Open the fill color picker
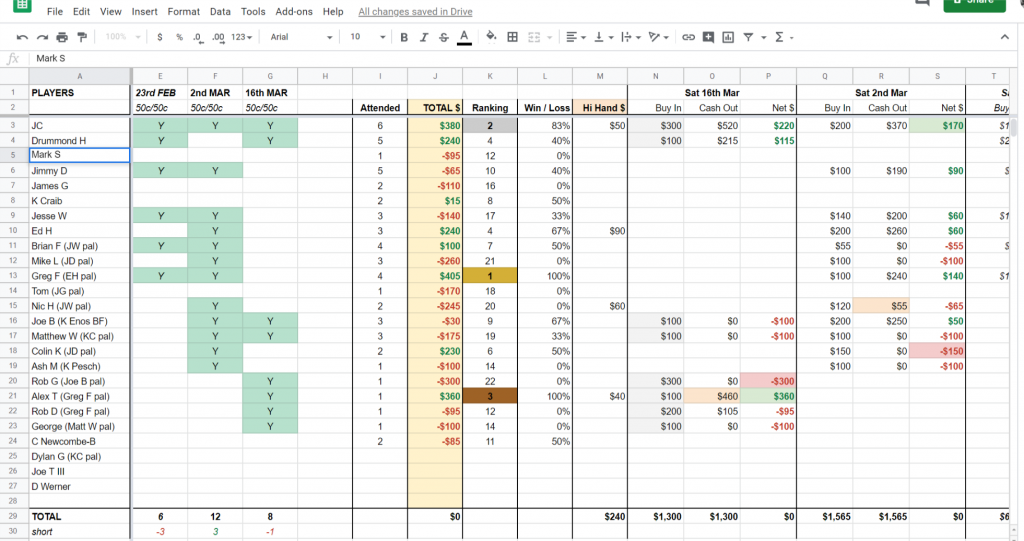Viewport: 1024px width, 541px height. point(491,37)
